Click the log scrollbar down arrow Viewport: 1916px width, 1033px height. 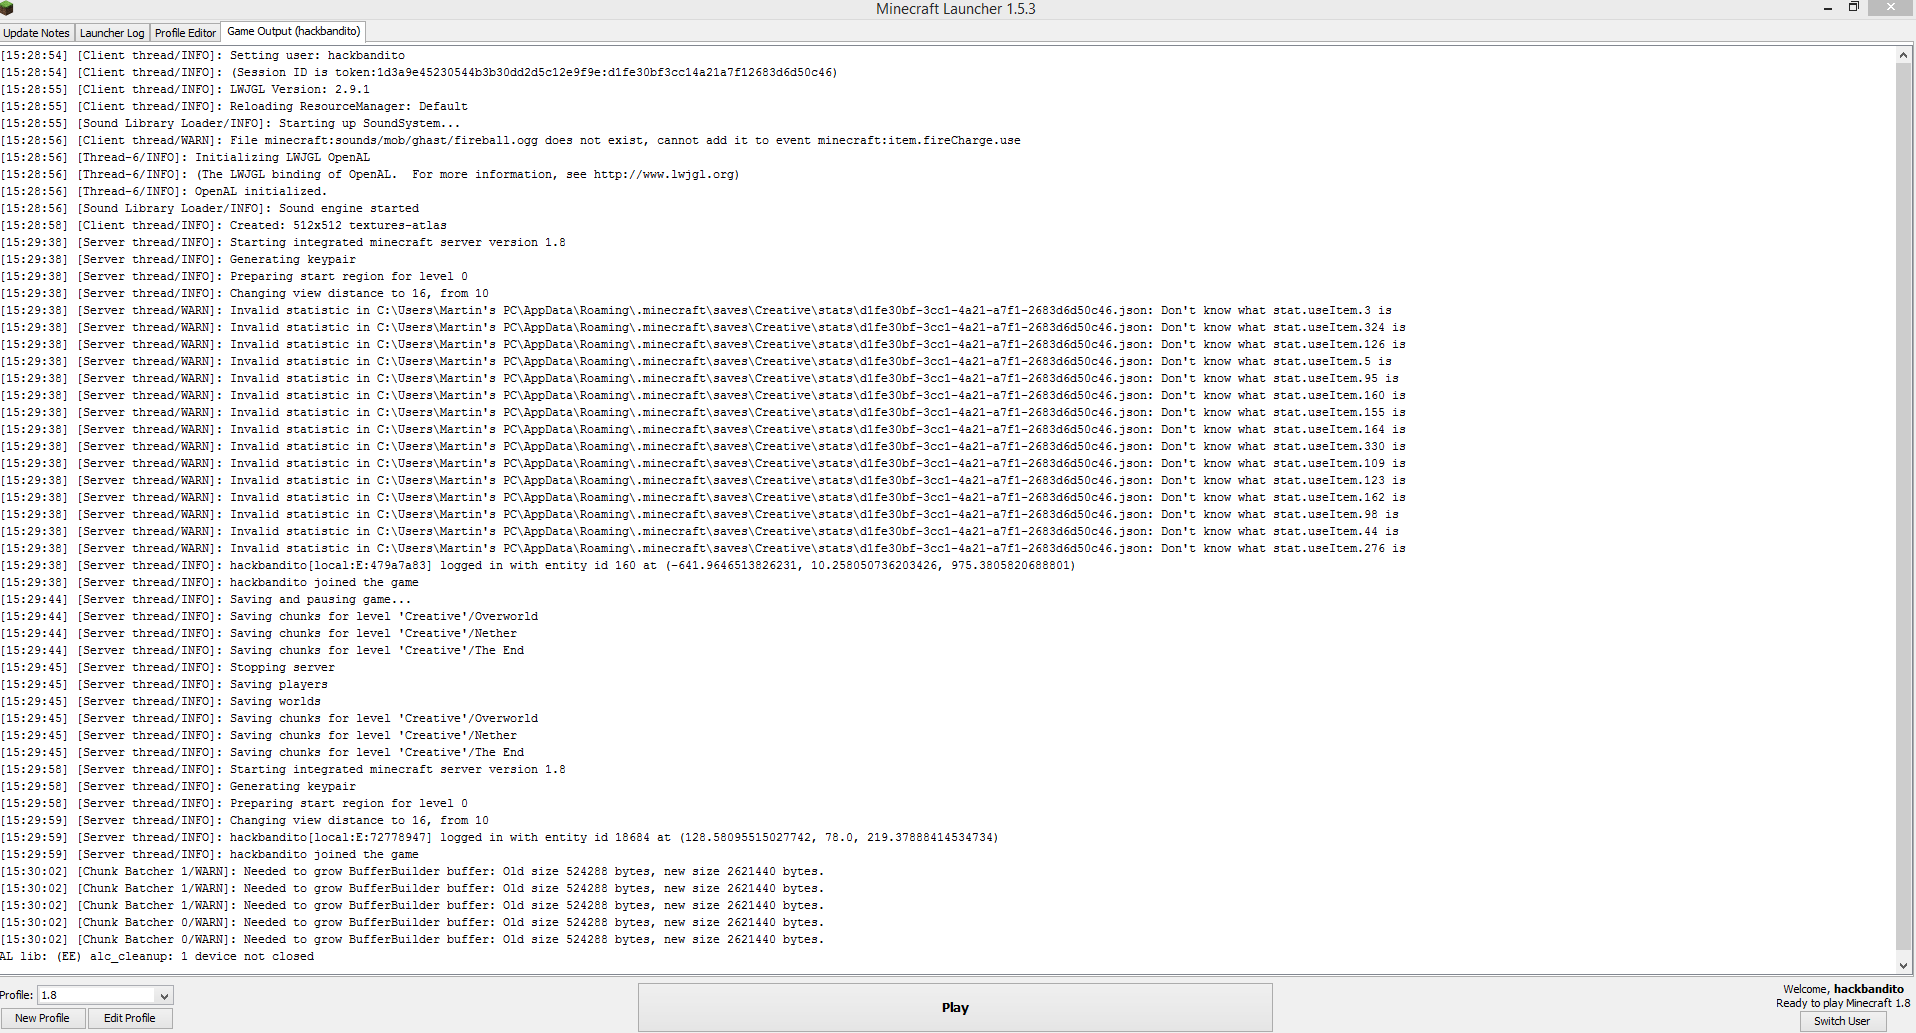click(1903, 965)
